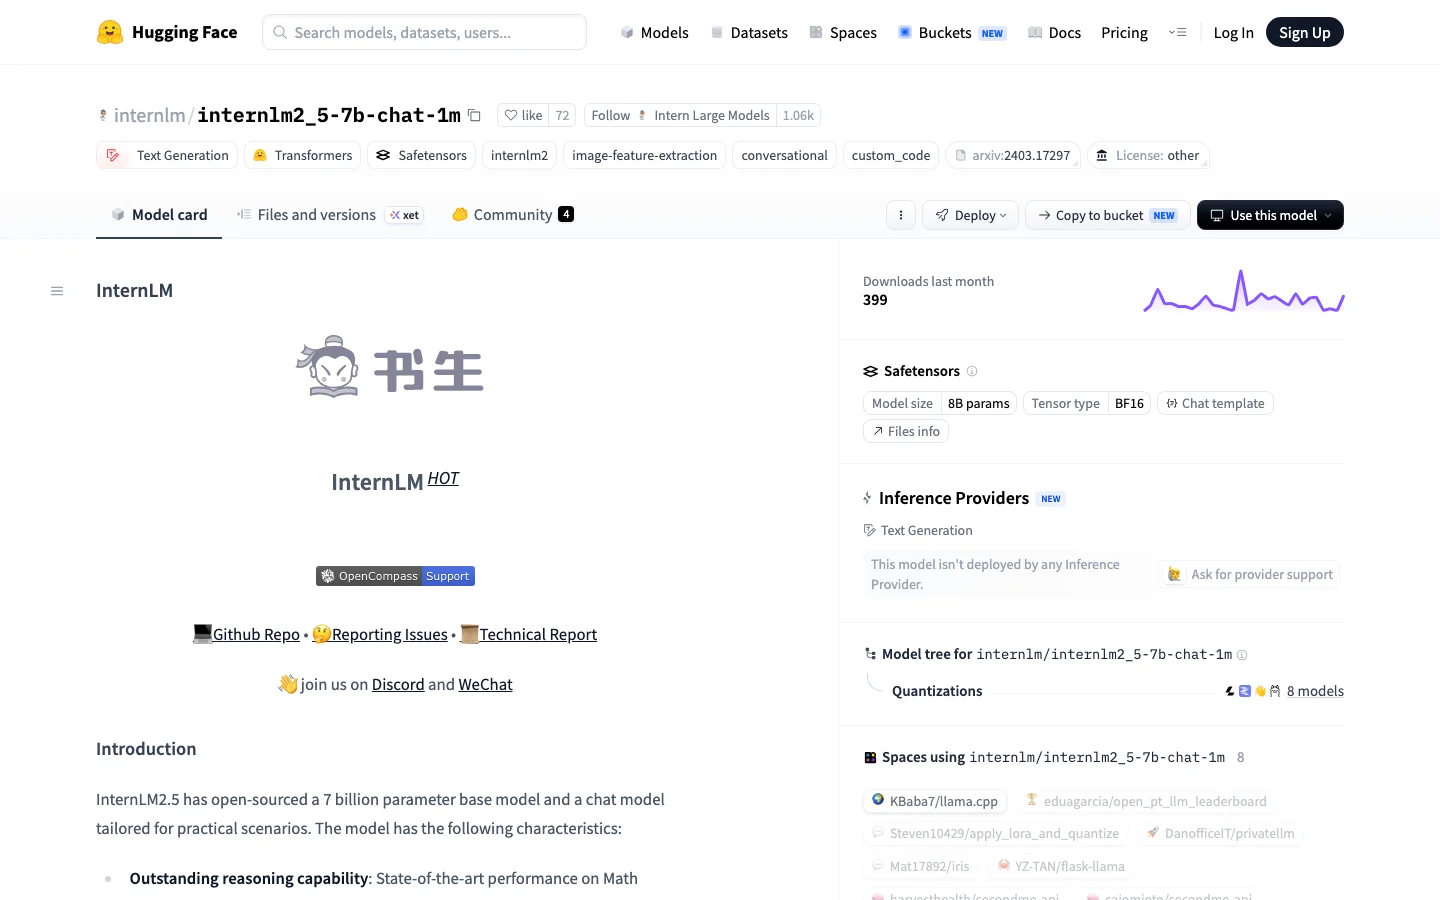Click the downloads last month chart
1440x900 pixels.
pos(1243,291)
